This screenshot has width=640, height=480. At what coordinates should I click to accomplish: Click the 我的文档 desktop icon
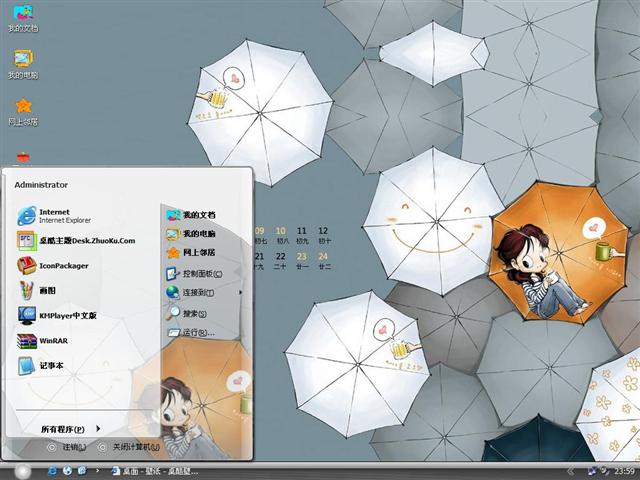(x=22, y=17)
